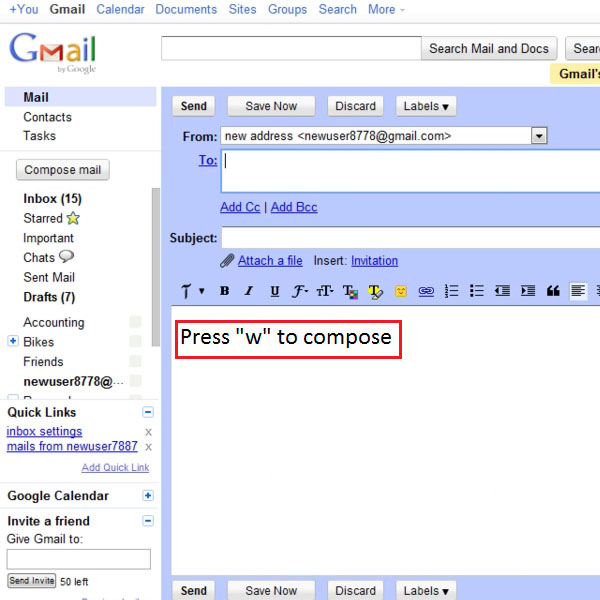Viewport: 600px width, 600px height.
Task: Click the bottom Send button
Action: coord(194,590)
